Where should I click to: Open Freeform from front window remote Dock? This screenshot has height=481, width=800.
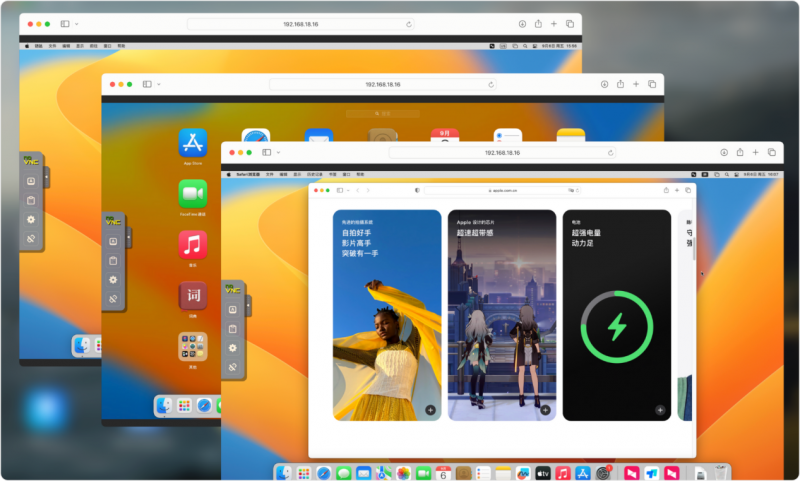(x=522, y=473)
